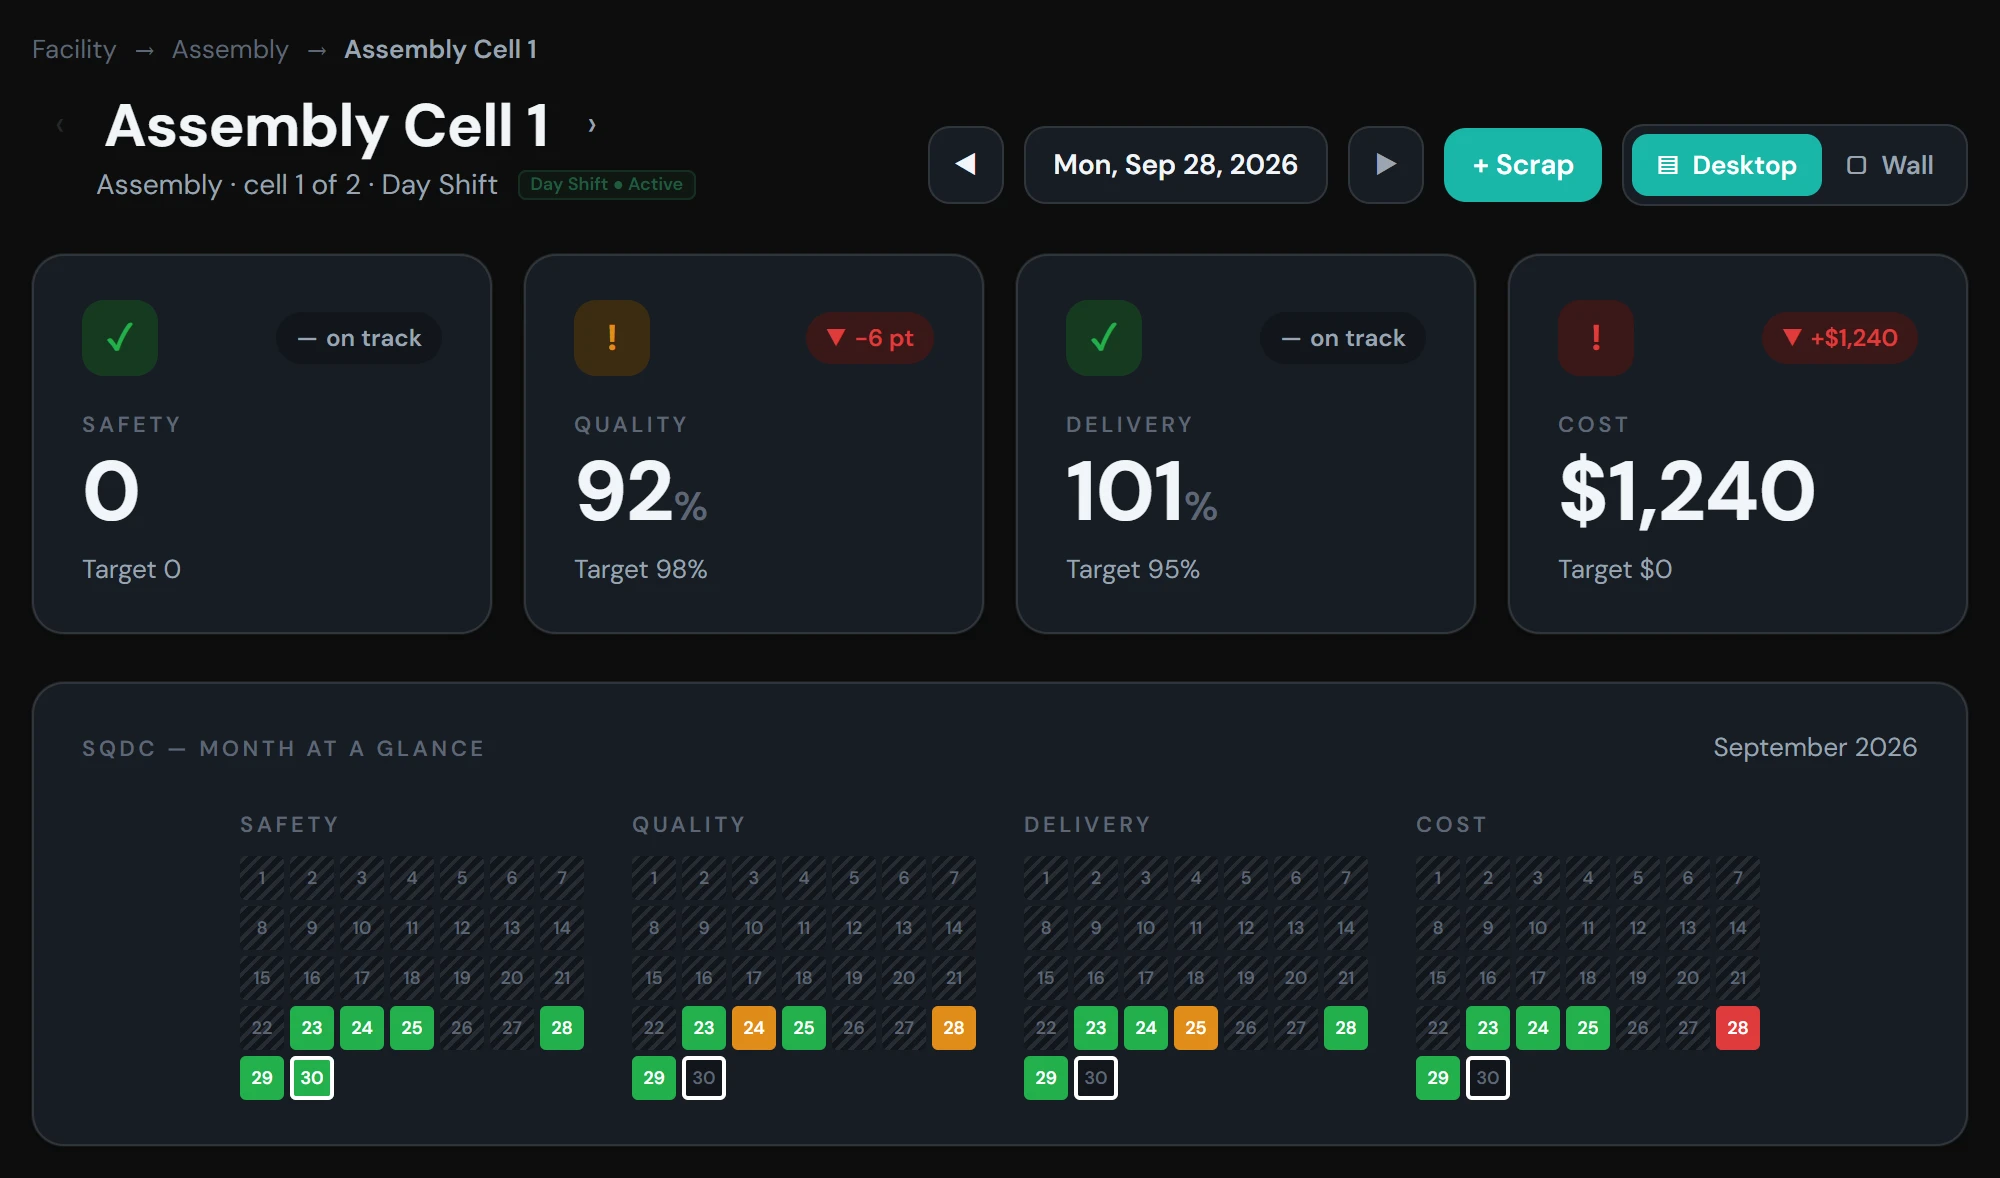Select day 24 in Cost calendar

1538,1028
